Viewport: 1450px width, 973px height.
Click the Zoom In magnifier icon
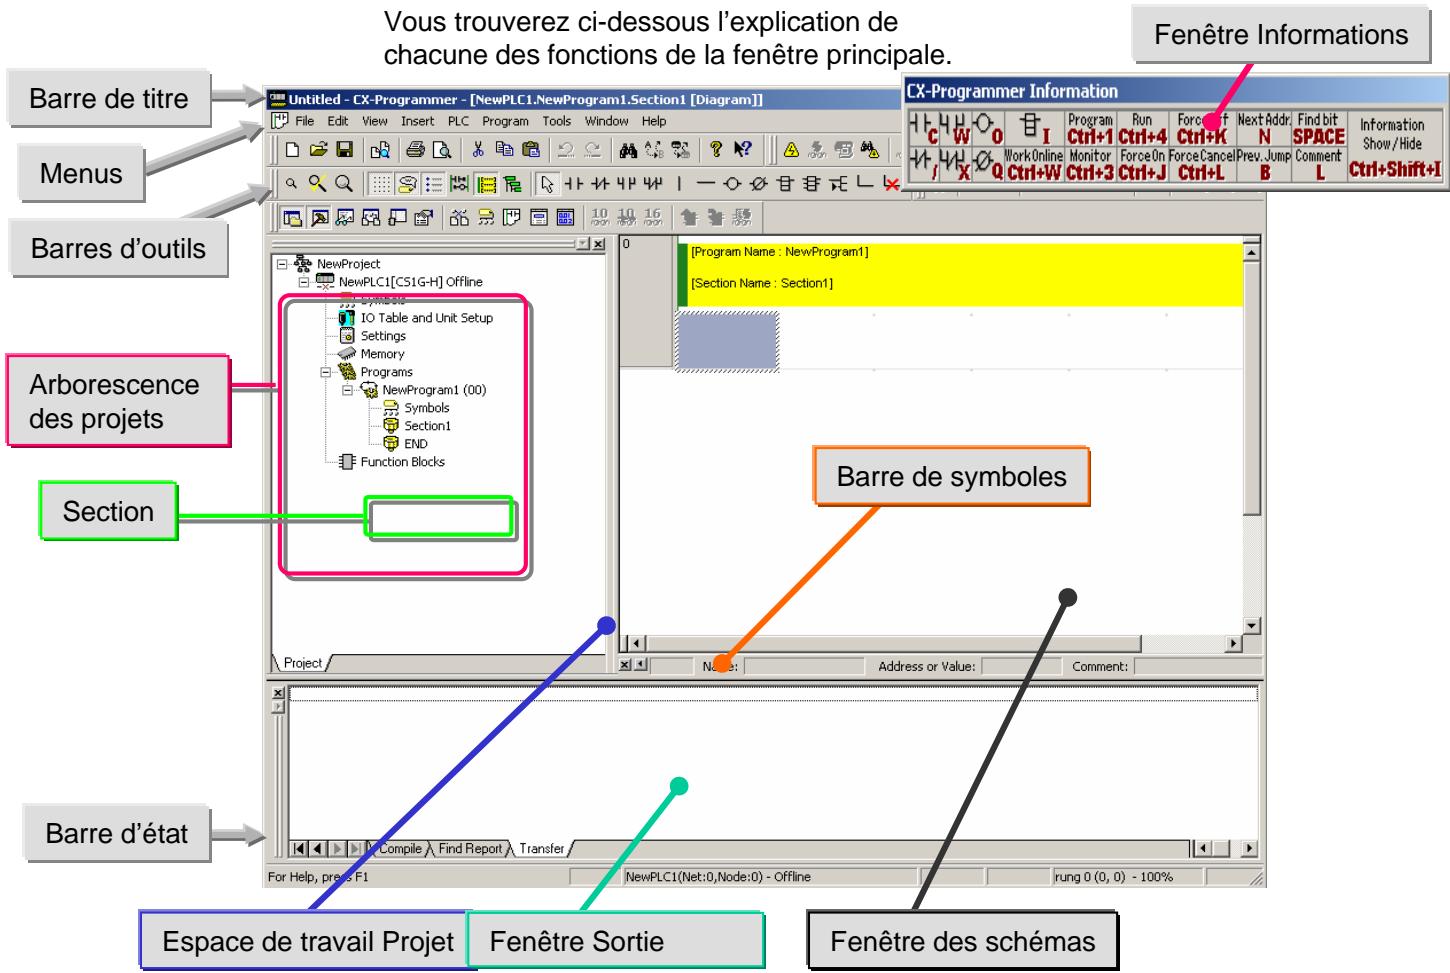tap(344, 183)
